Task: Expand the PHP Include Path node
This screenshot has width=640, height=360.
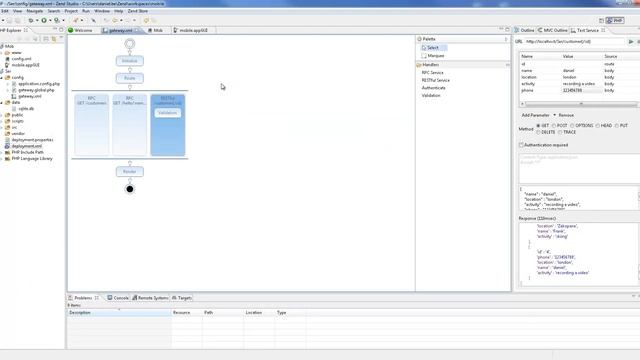Action: pos(2,152)
